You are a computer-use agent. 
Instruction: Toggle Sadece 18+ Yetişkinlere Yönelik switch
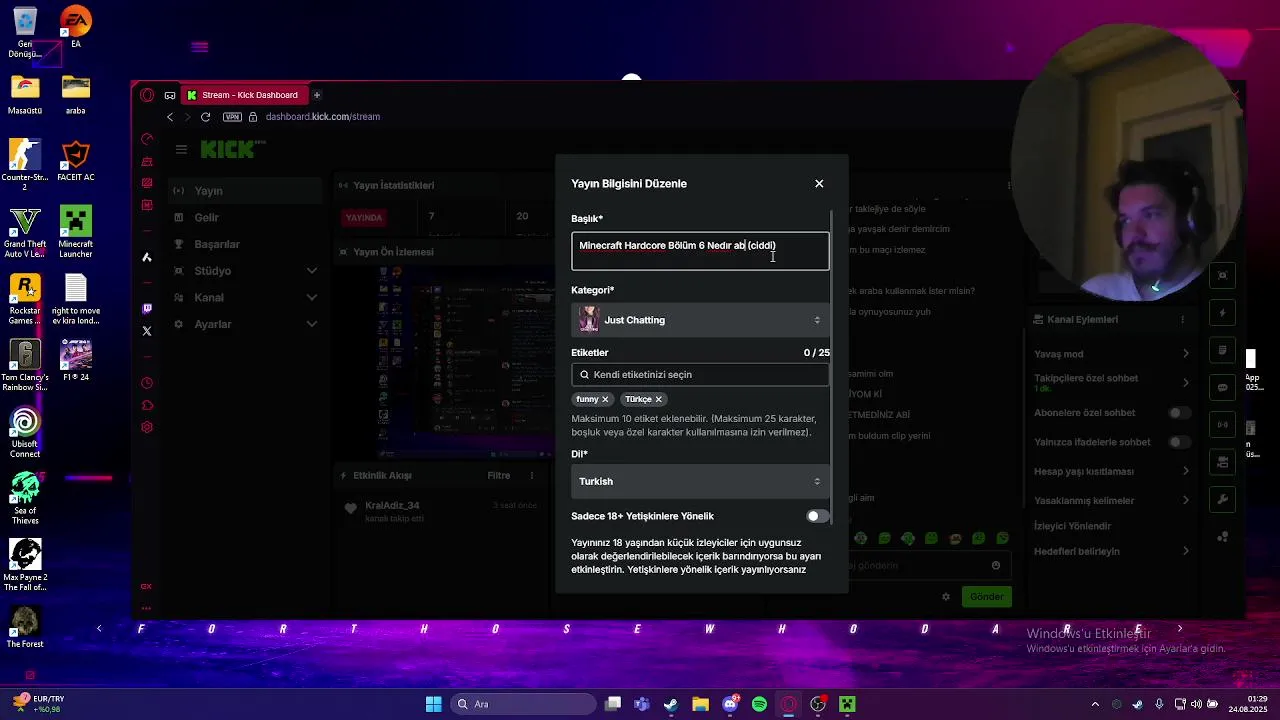[x=817, y=516]
